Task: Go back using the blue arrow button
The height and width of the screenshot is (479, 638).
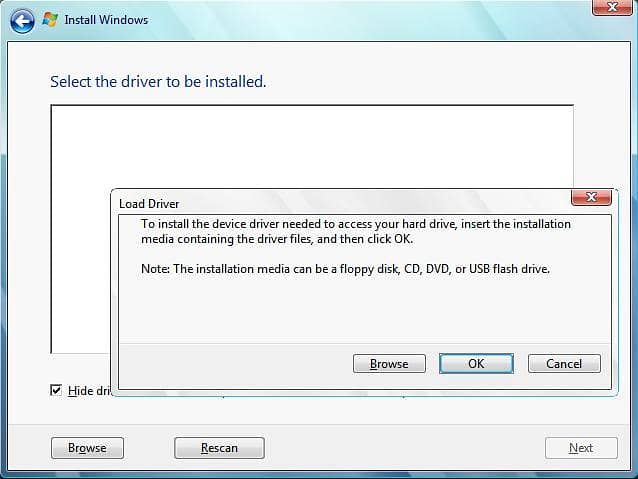Action: [x=22, y=21]
